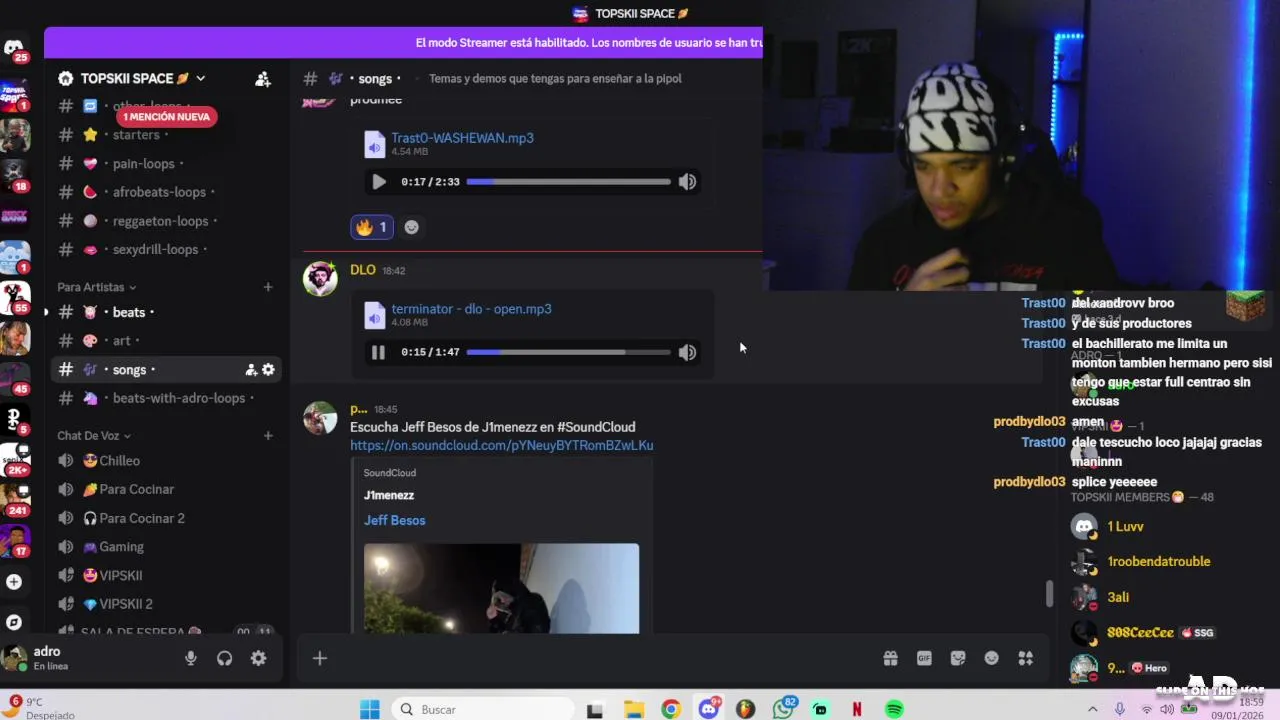Viewport: 1280px width, 720px height.
Task: Open Netflix from the taskbar
Action: click(857, 709)
